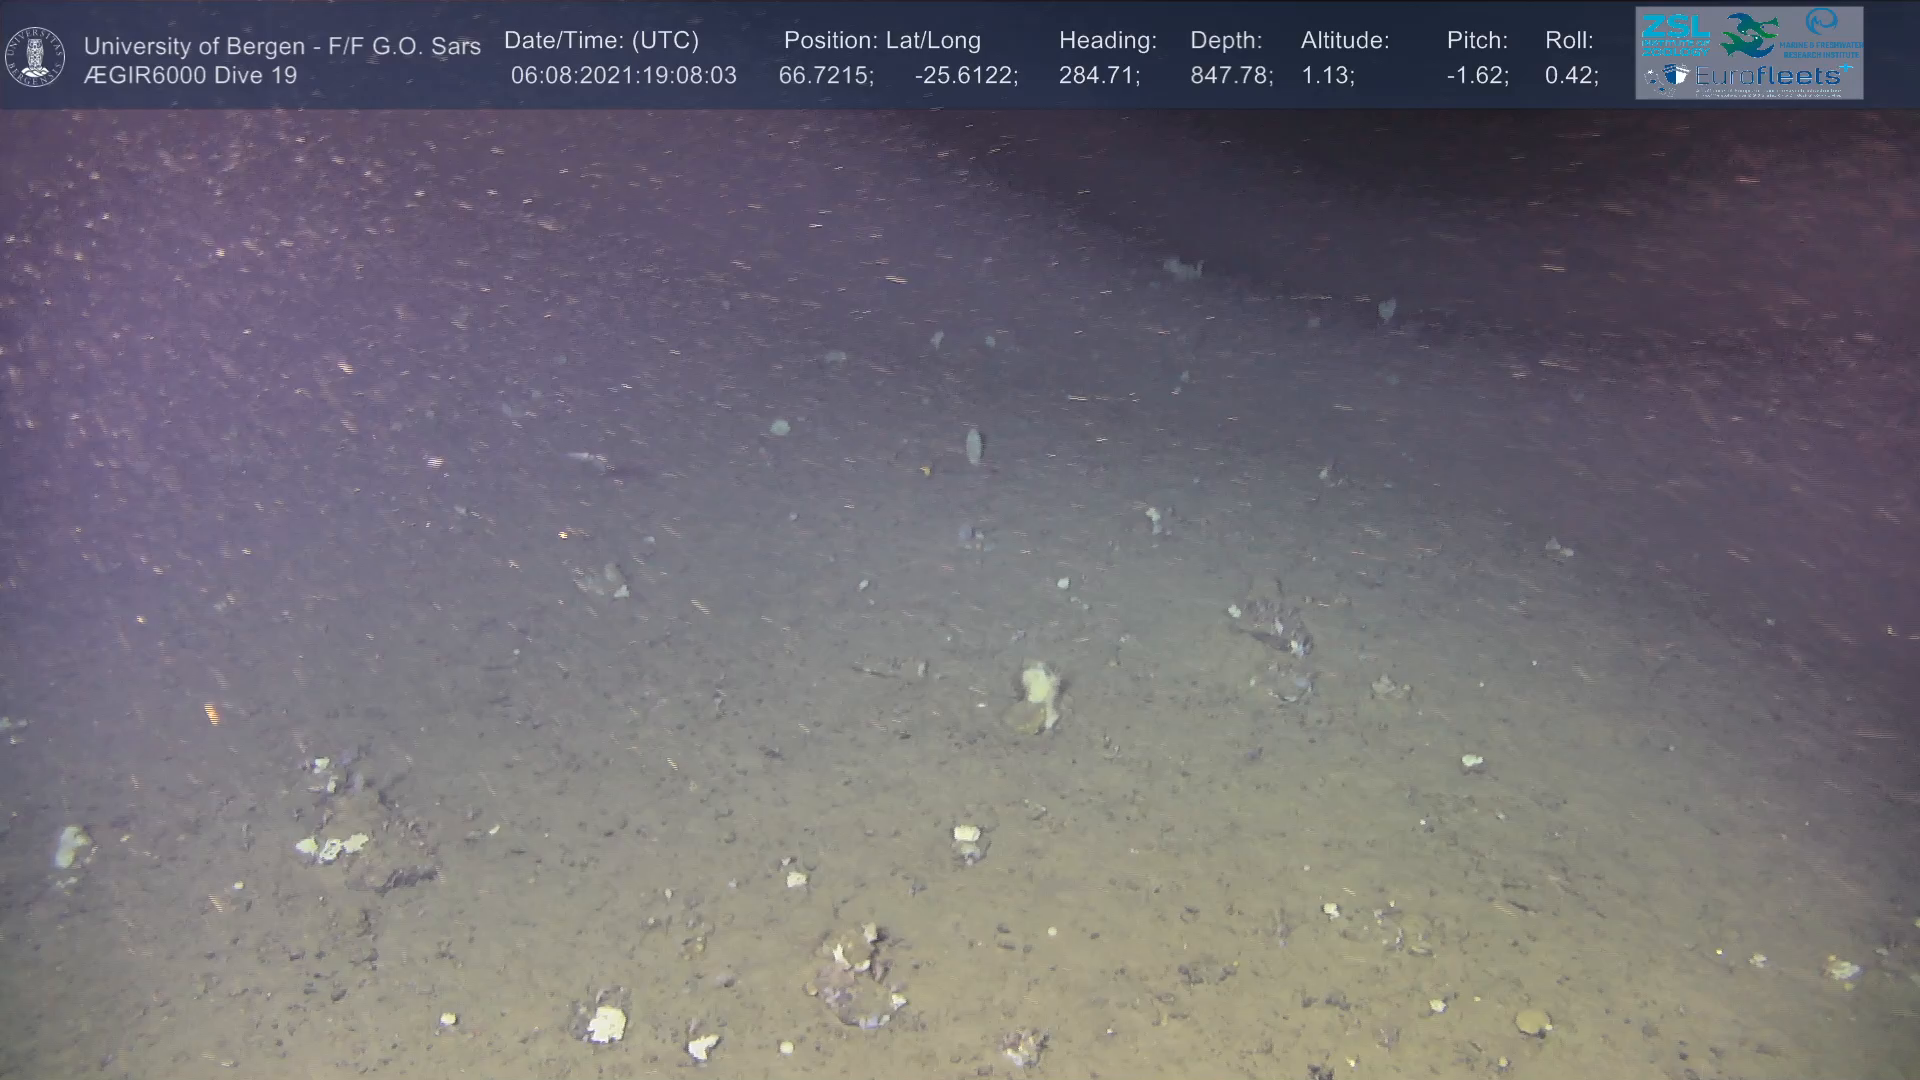The height and width of the screenshot is (1080, 1920).
Task: Click the University of Bergen seal logo
Action: coord(35,56)
